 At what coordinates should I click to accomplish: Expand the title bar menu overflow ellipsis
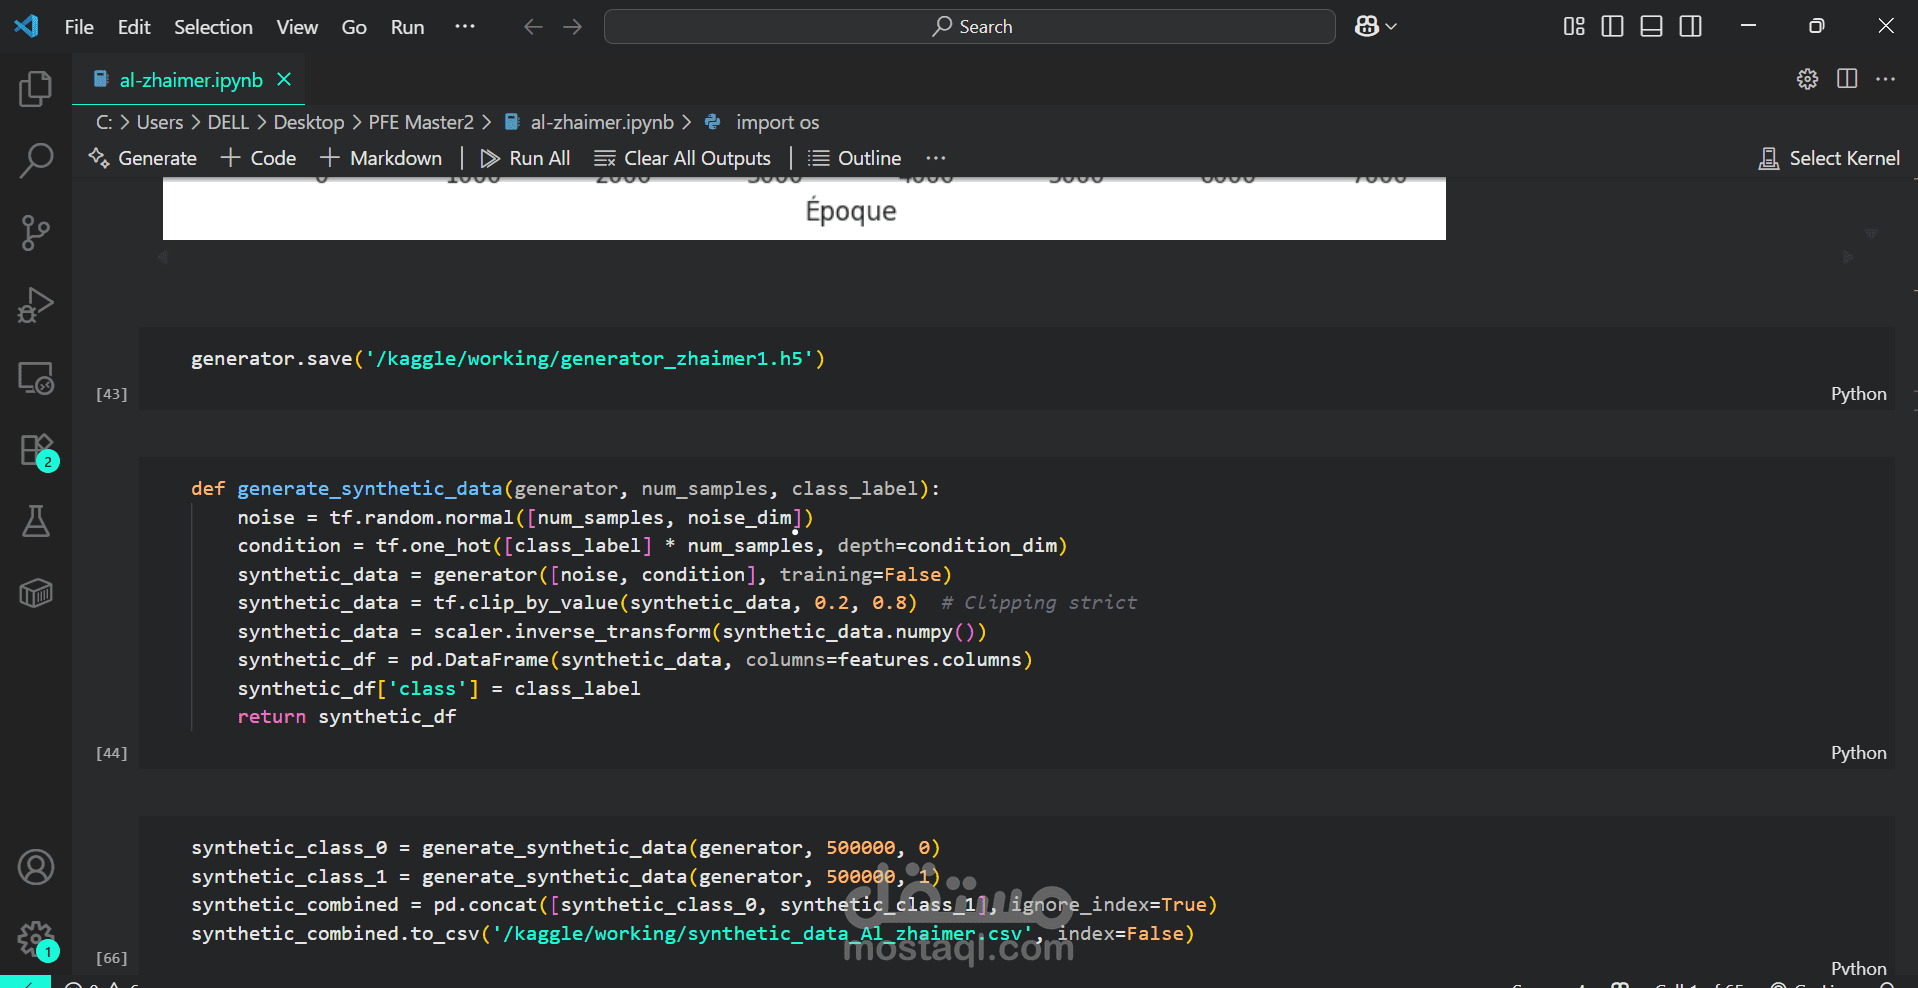point(465,27)
